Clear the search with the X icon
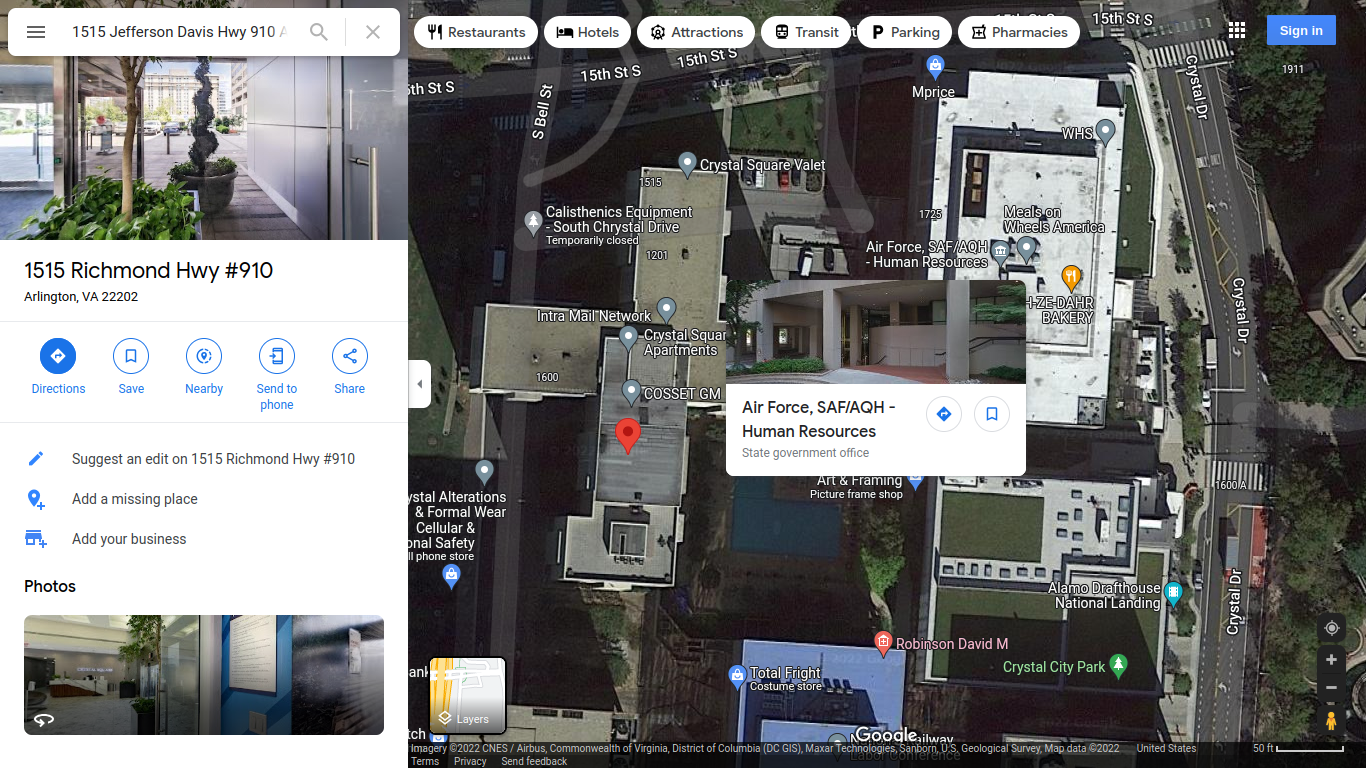Image resolution: width=1366 pixels, height=768 pixels. 373,32
